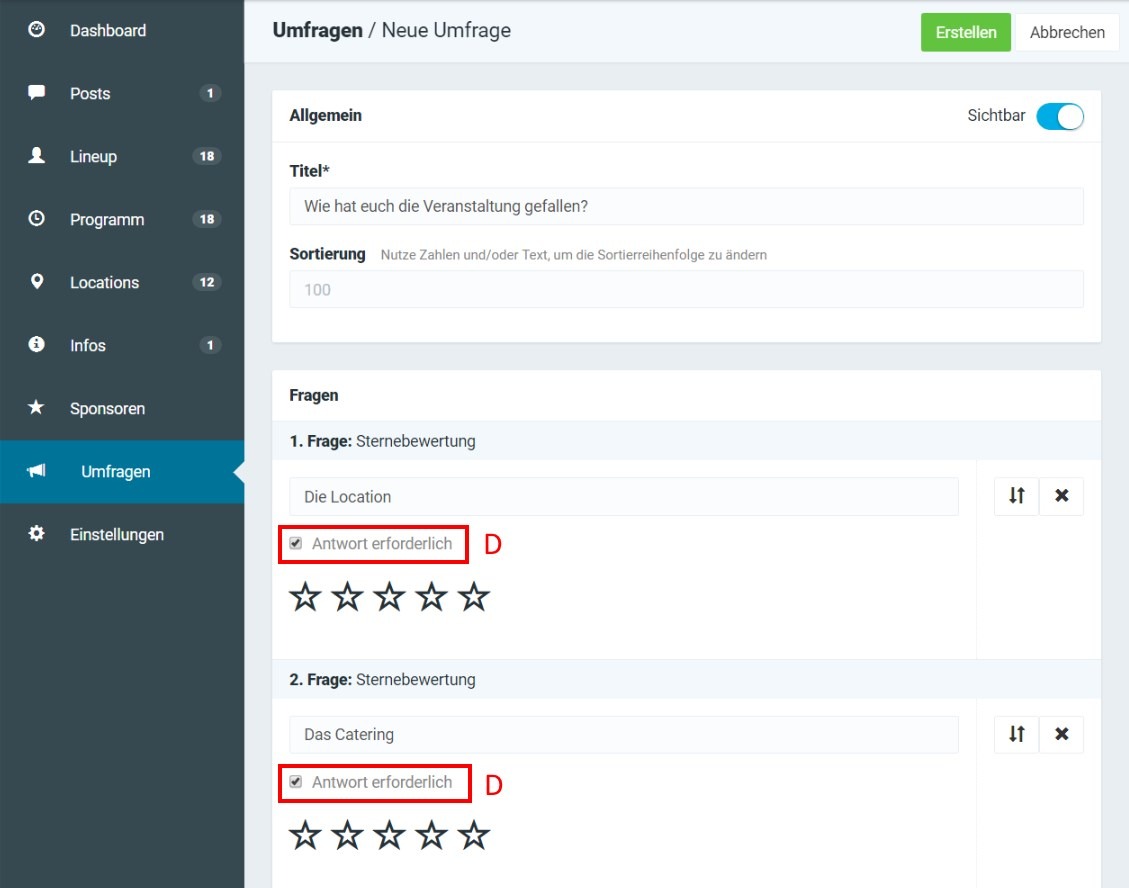The image size is (1129, 888).
Task: Click the first star under Das Catering
Action: tap(305, 836)
